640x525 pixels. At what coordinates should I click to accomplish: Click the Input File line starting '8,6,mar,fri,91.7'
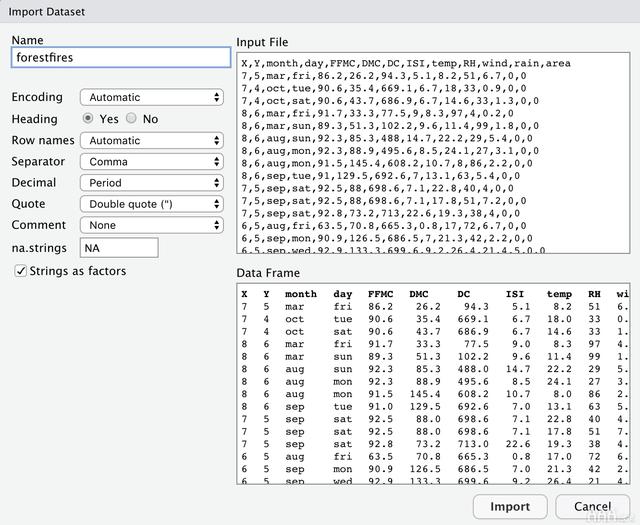click(377, 113)
